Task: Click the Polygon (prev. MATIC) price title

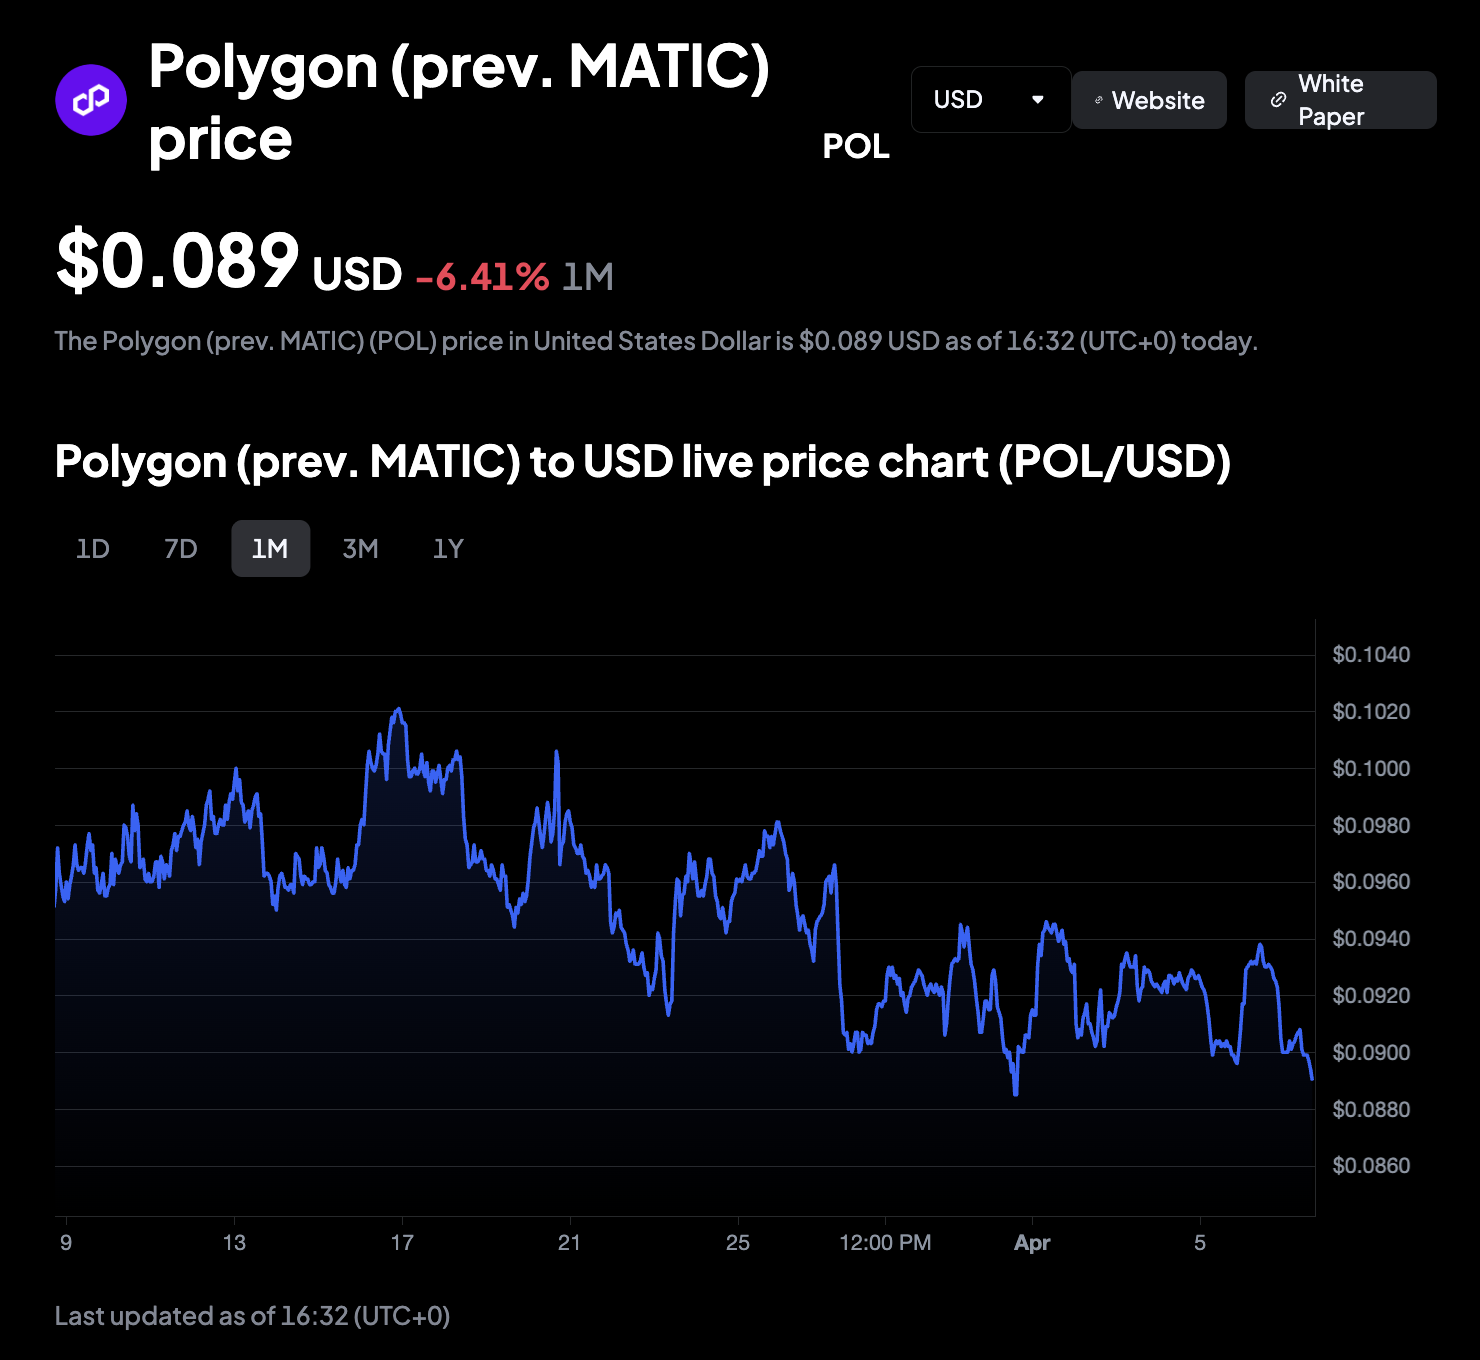Action: tap(460, 102)
